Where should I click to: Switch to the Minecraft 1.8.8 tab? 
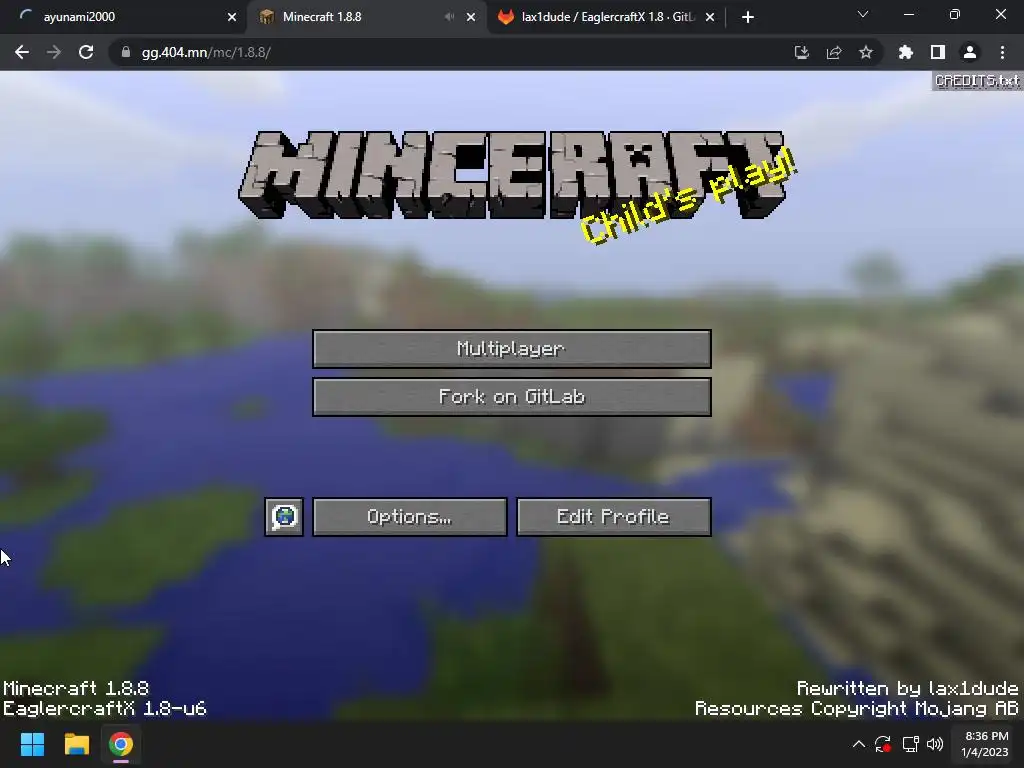pos(366,17)
